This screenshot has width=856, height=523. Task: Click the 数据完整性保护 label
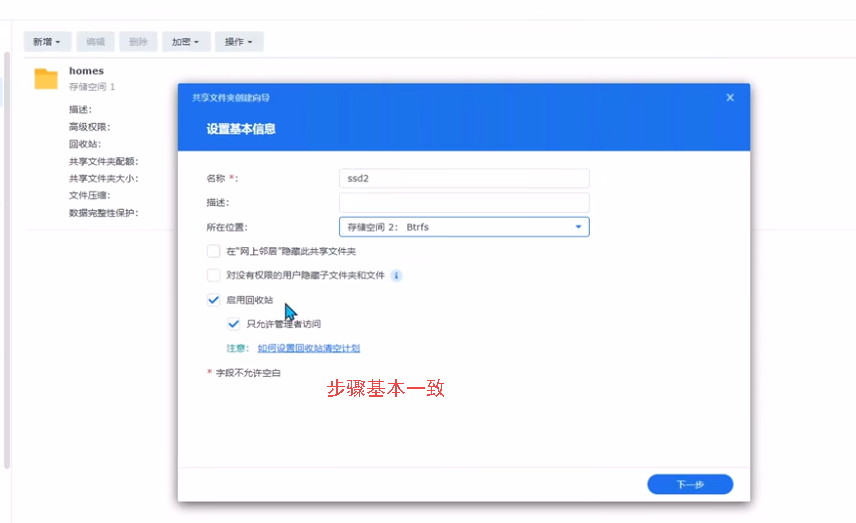104,213
